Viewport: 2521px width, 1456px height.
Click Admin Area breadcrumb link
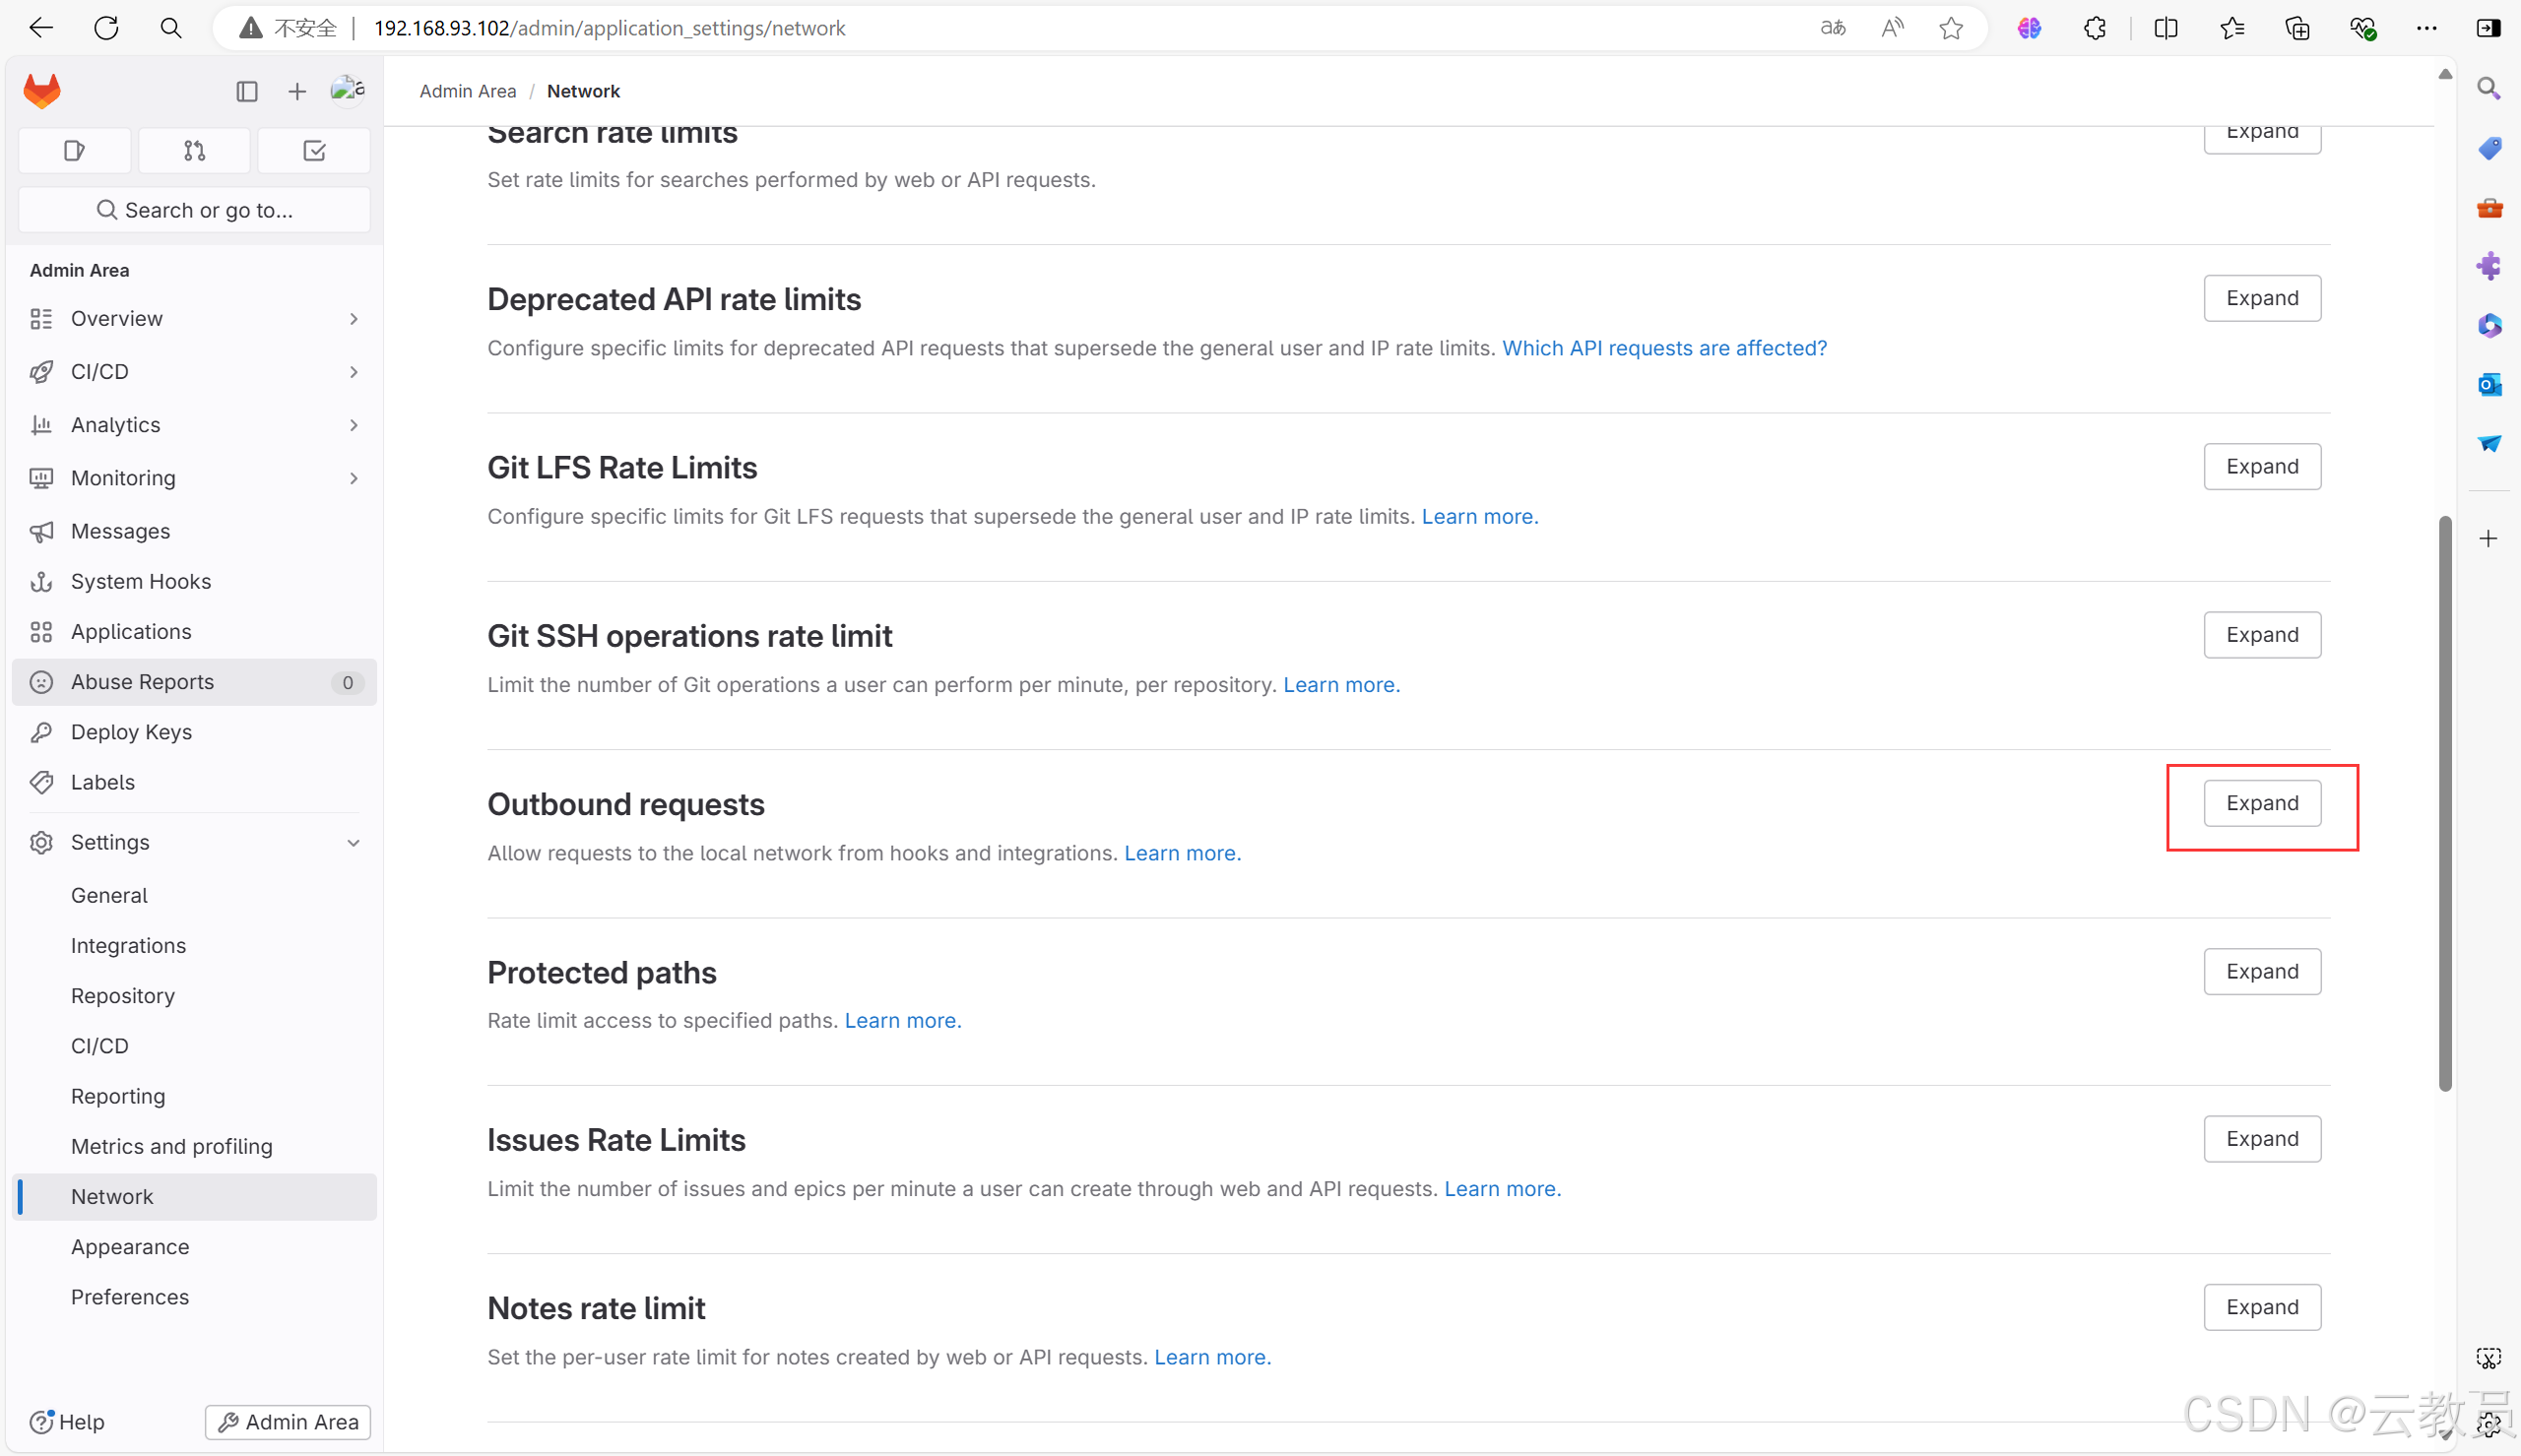click(468, 91)
